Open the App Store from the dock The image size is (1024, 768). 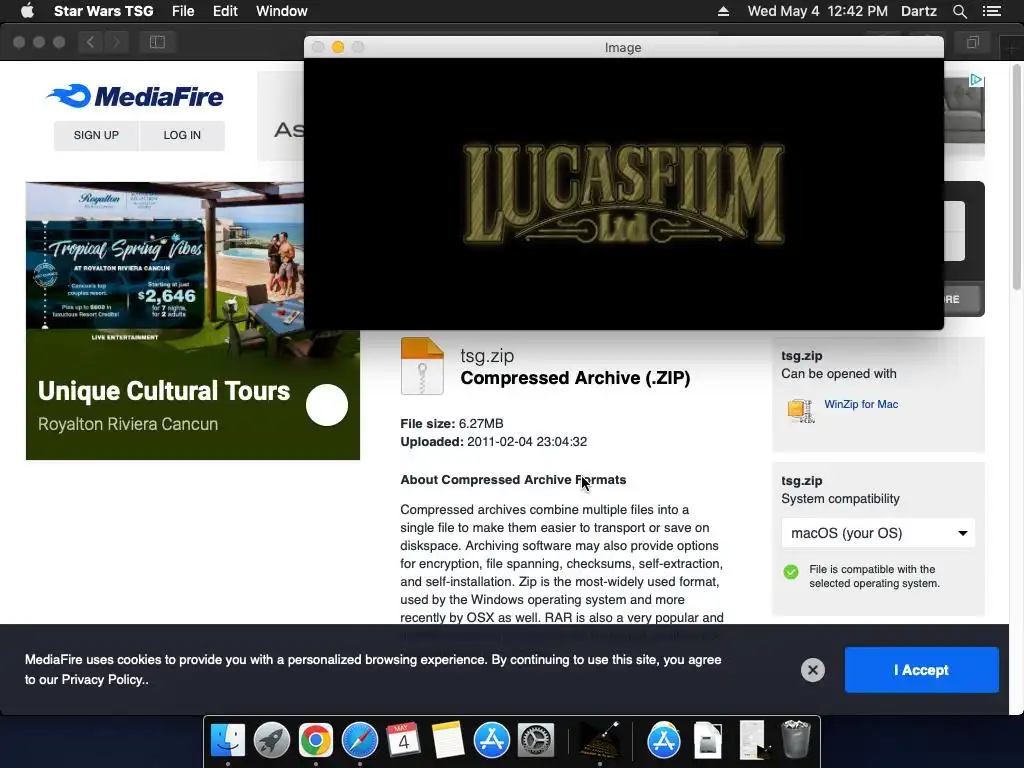tap(492, 741)
